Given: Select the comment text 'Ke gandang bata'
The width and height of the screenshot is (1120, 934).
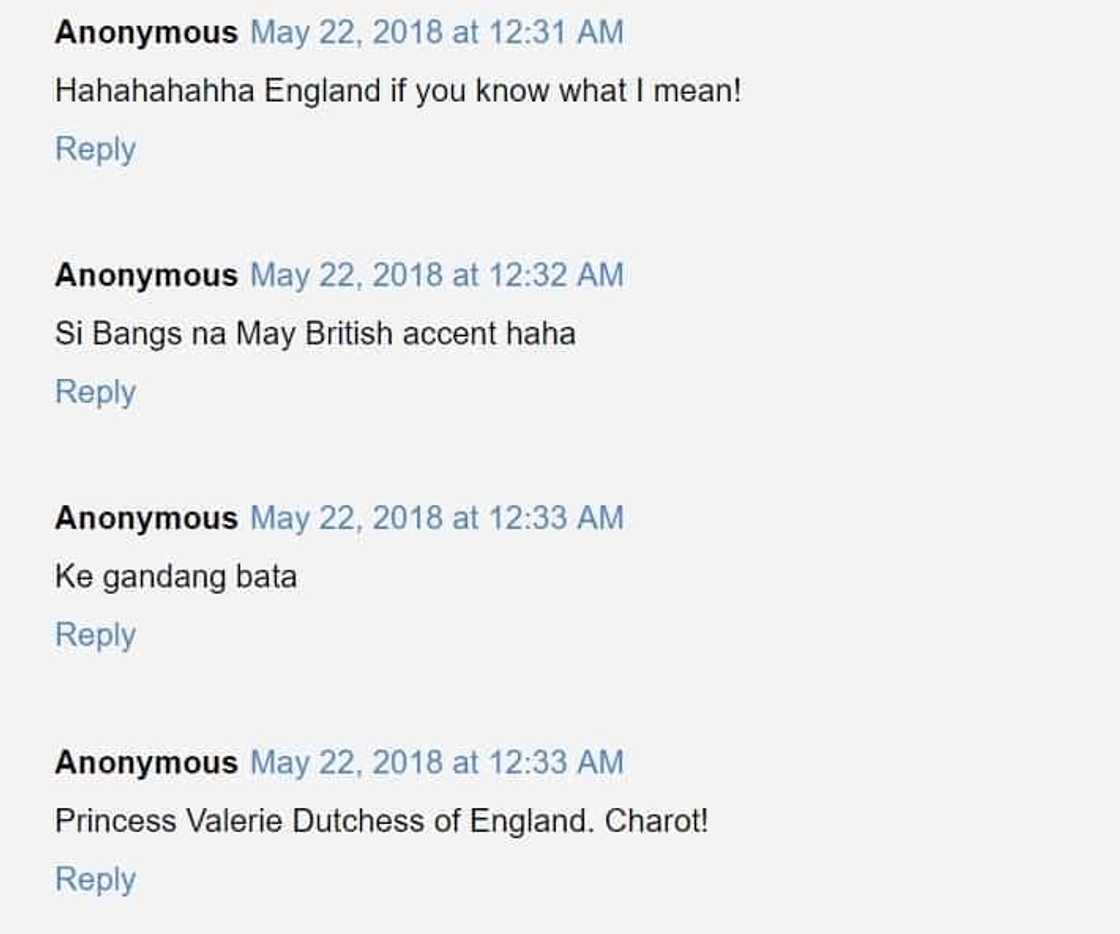Looking at the screenshot, I should tap(175, 576).
